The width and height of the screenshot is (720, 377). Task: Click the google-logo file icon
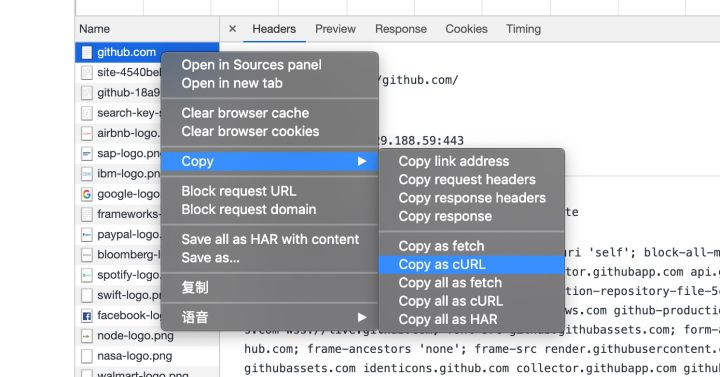(86, 194)
